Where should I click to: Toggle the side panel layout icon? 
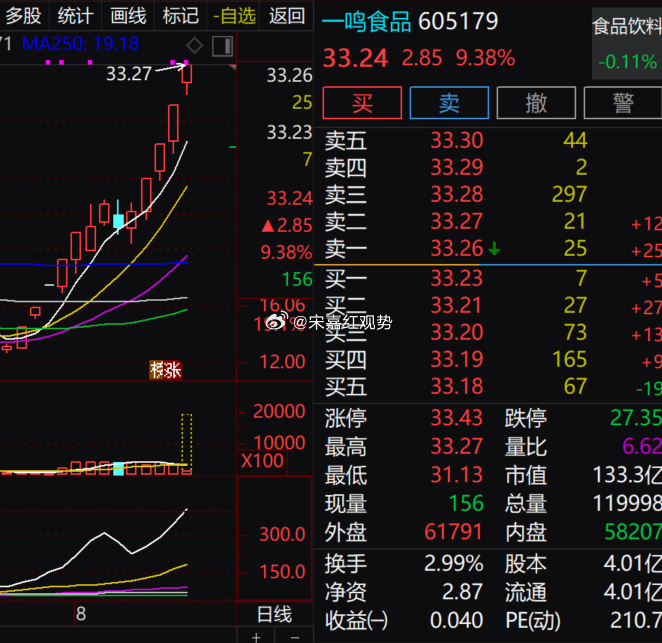tap(222, 46)
